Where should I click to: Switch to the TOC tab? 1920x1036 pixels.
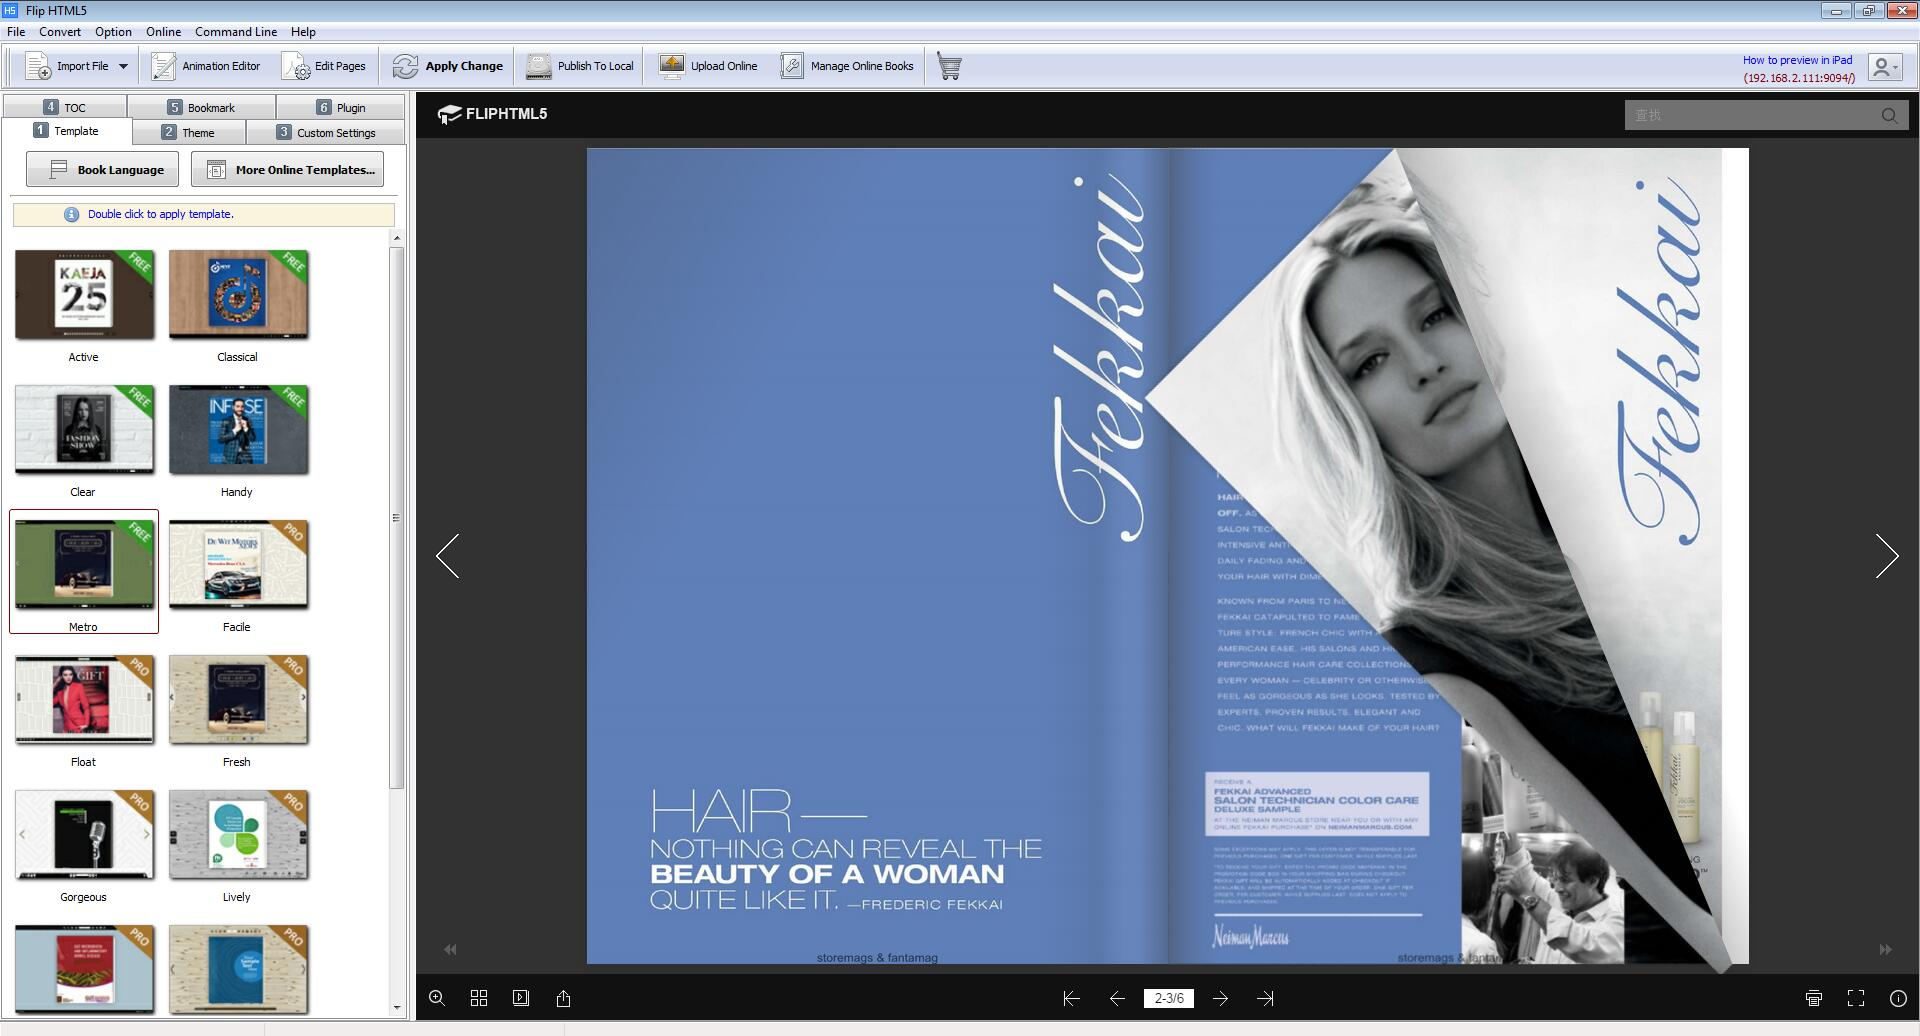coord(65,107)
